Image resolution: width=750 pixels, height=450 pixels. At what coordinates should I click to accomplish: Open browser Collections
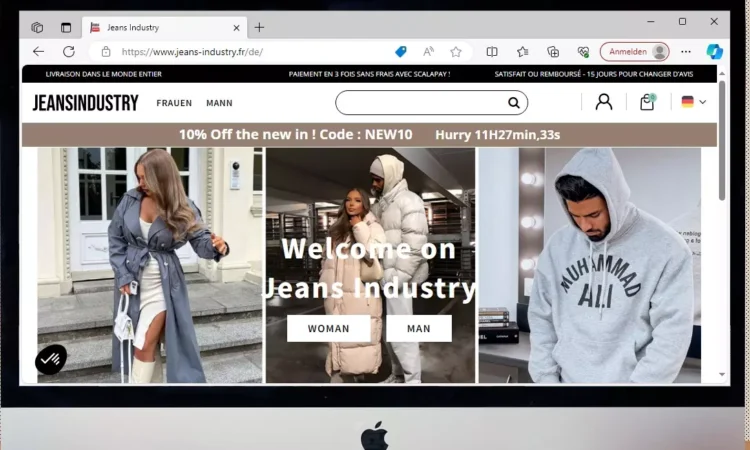(x=553, y=52)
